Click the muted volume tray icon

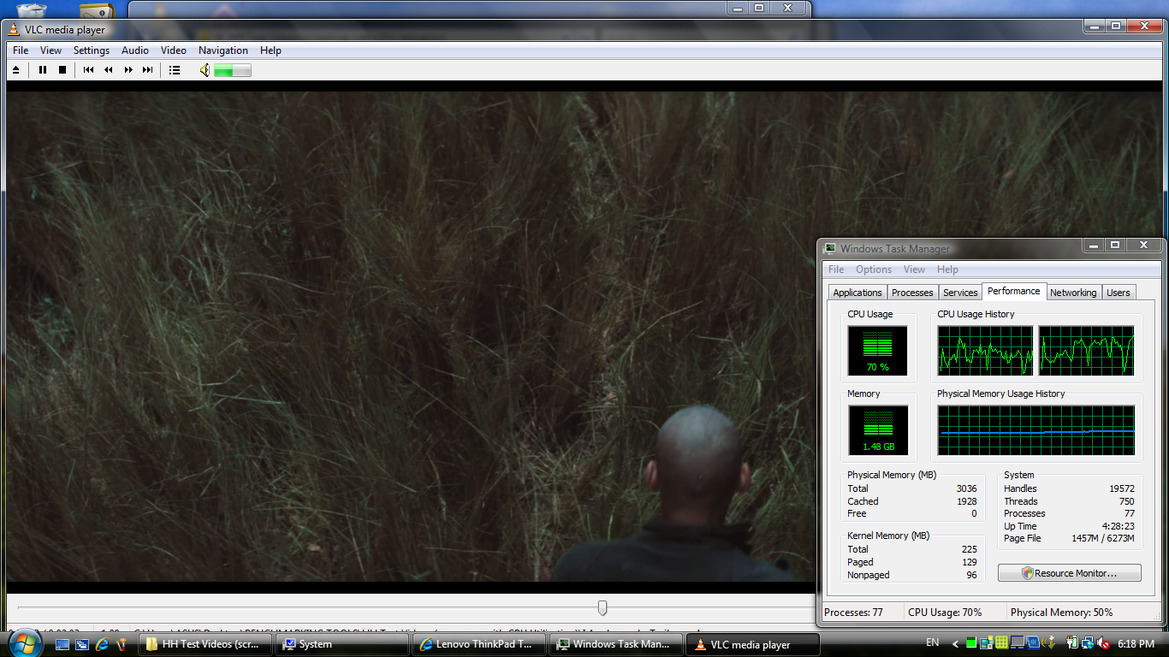pyautogui.click(x=1103, y=643)
